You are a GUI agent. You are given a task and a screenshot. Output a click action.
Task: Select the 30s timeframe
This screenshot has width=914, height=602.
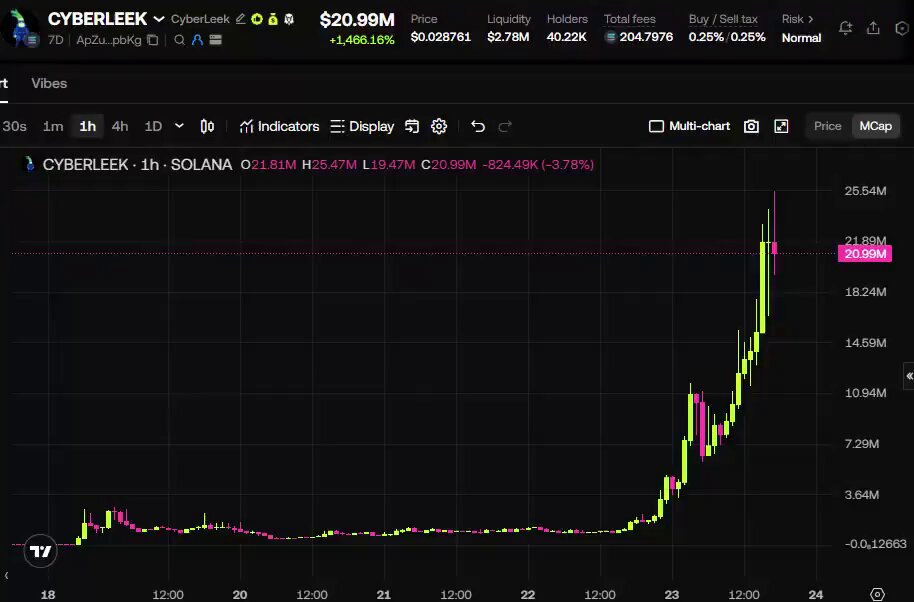(15, 126)
